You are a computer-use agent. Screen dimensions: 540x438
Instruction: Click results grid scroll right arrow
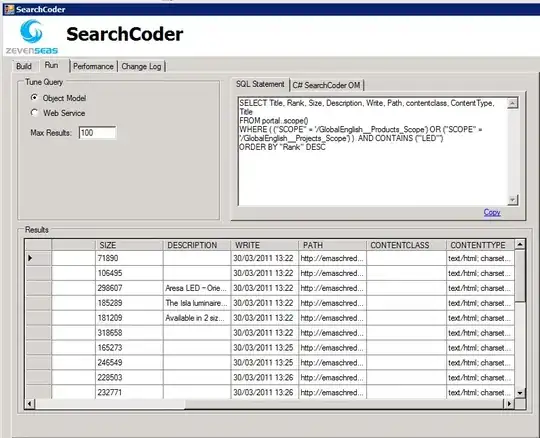click(x=509, y=403)
